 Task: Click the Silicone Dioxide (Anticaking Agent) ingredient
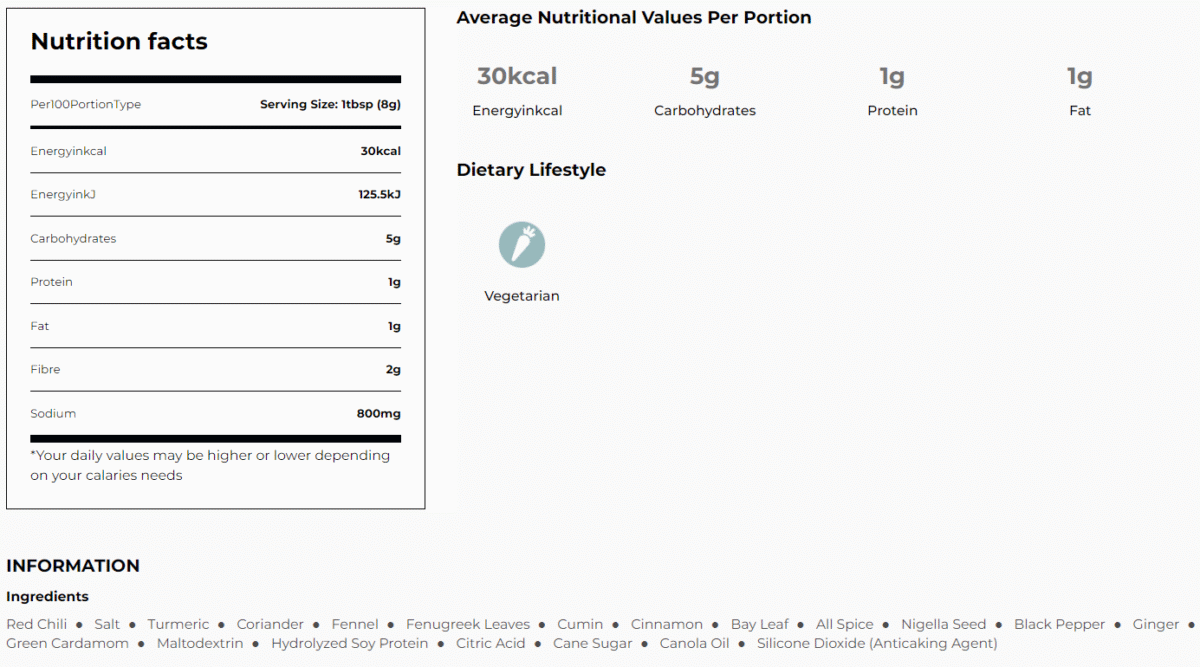click(x=877, y=643)
